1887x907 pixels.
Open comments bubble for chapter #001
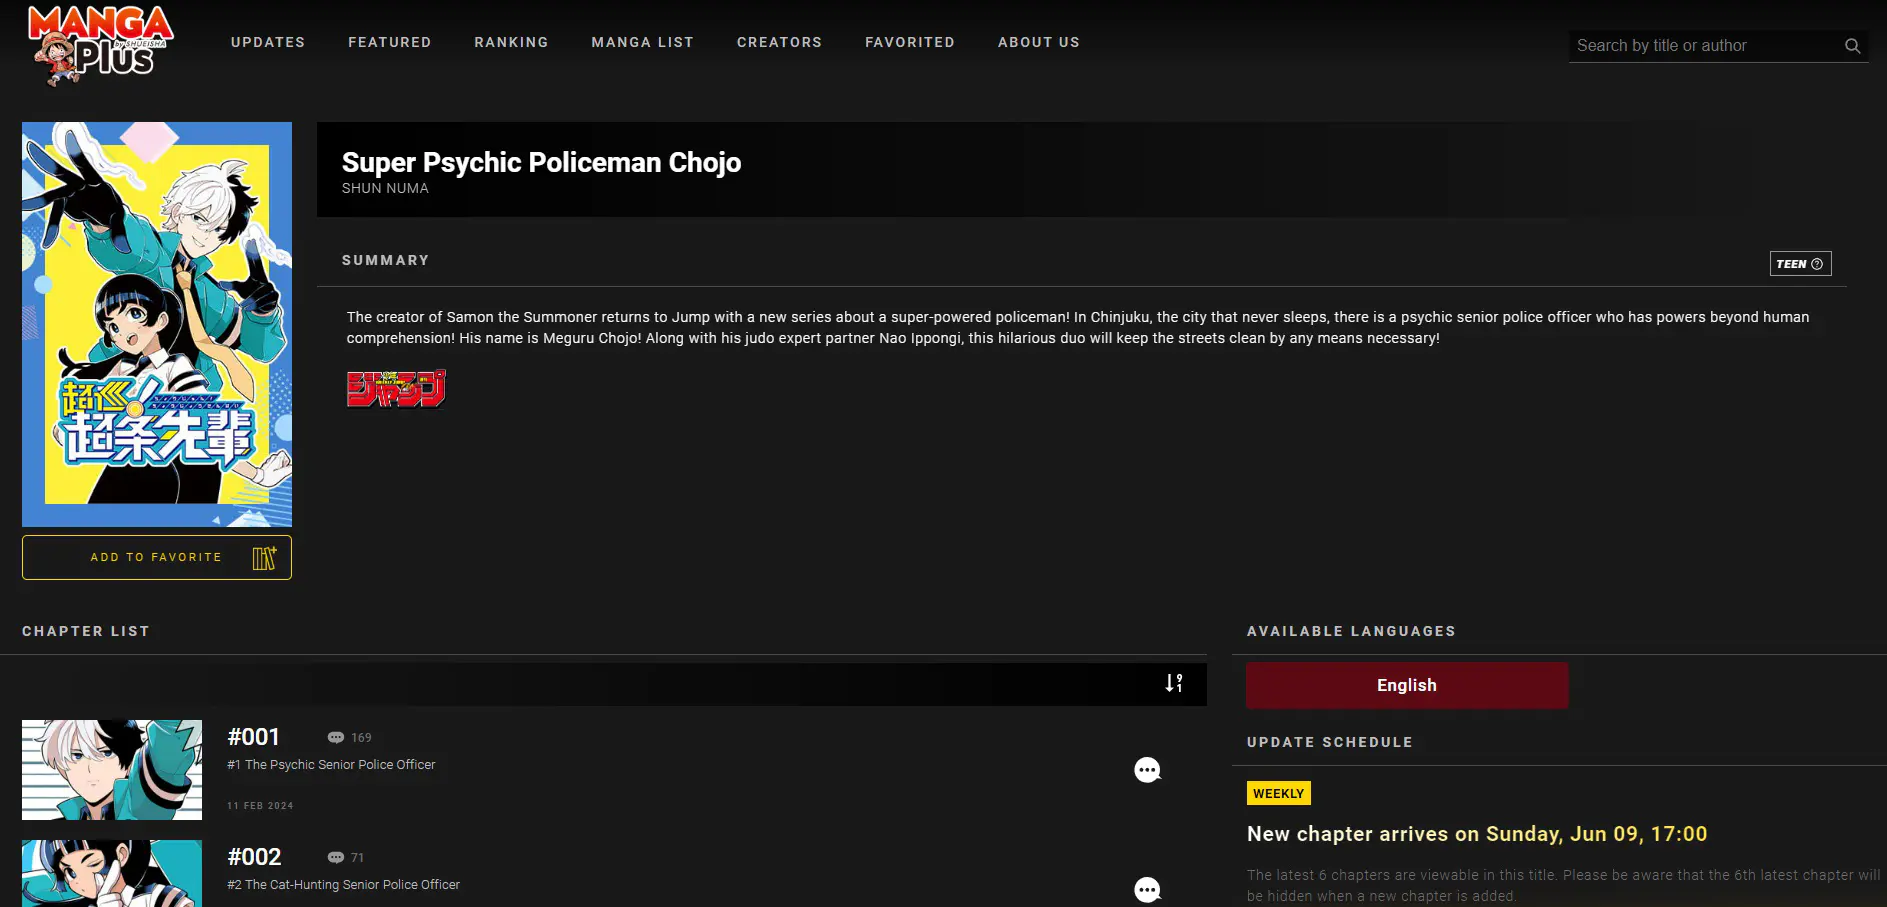1147,770
